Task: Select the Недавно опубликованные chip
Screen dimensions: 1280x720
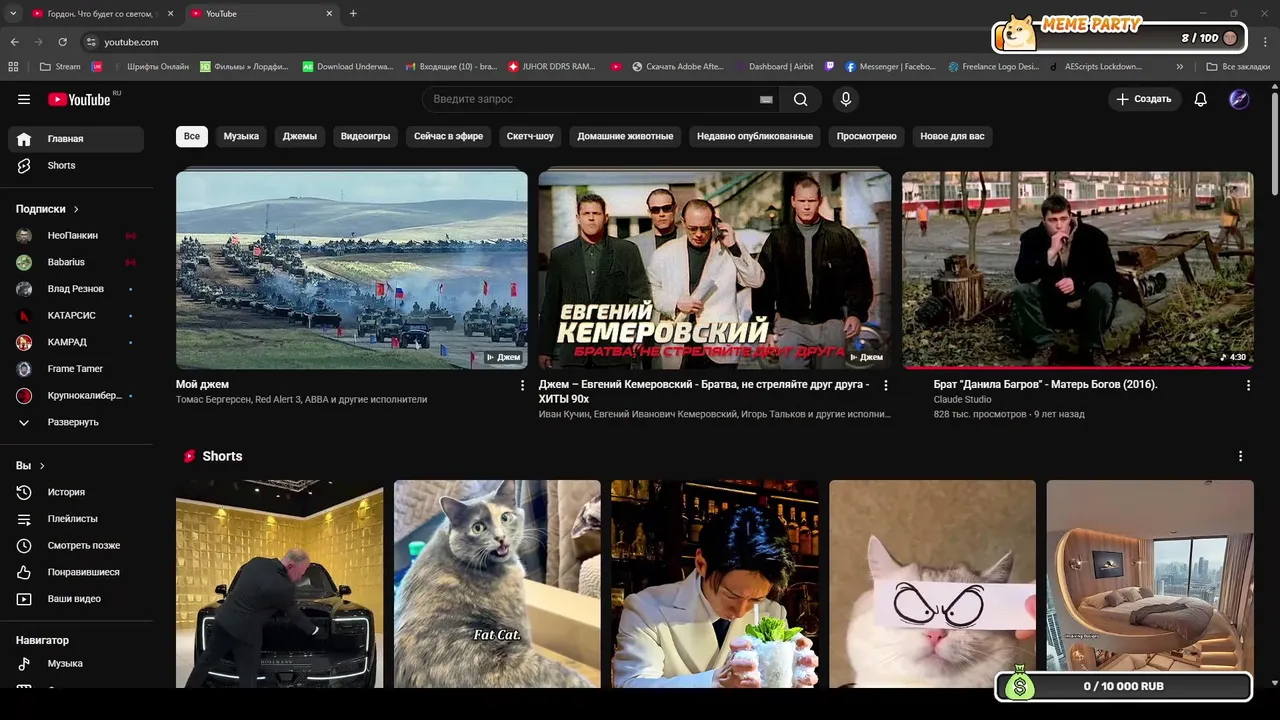Action: pyautogui.click(x=755, y=136)
